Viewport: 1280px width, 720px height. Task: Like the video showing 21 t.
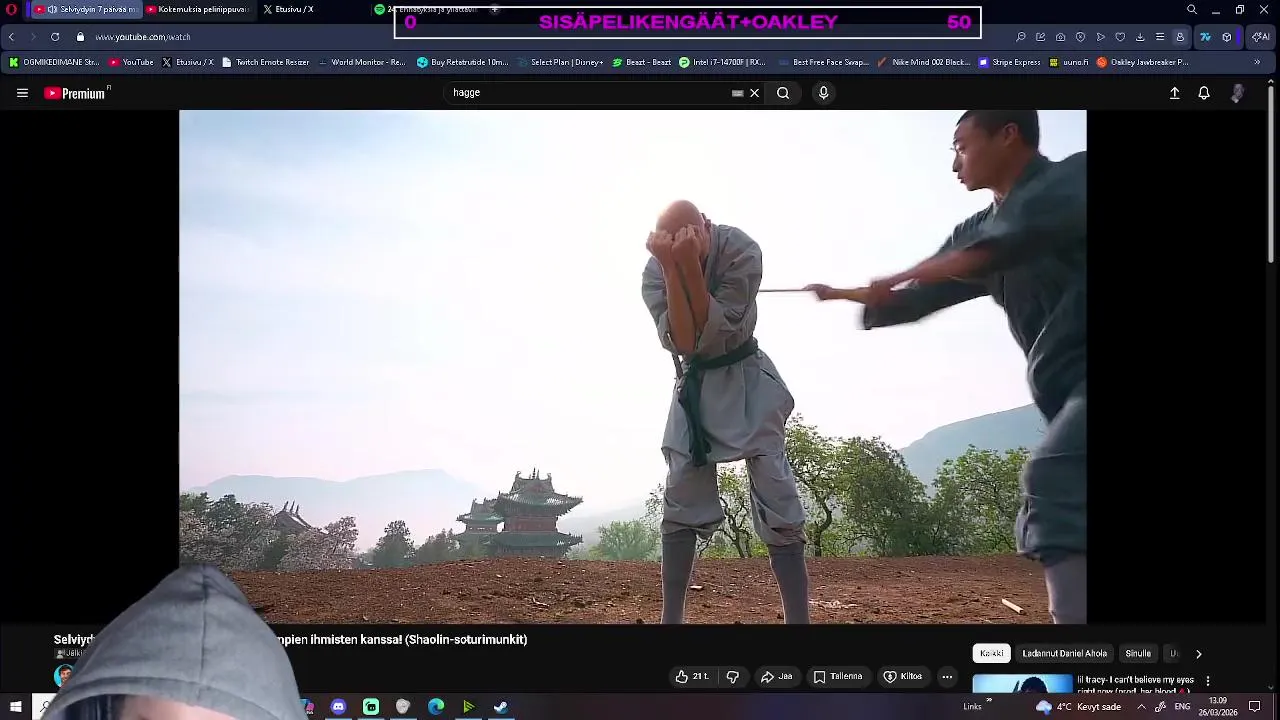(x=692, y=677)
